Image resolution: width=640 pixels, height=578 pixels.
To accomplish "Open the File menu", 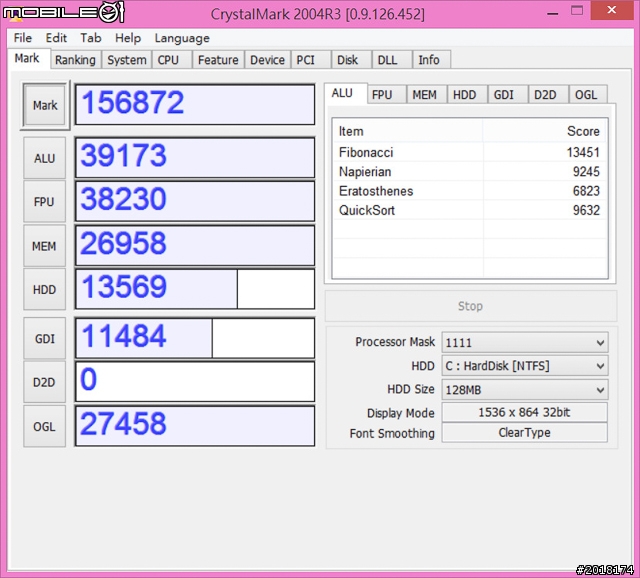I will pos(22,38).
